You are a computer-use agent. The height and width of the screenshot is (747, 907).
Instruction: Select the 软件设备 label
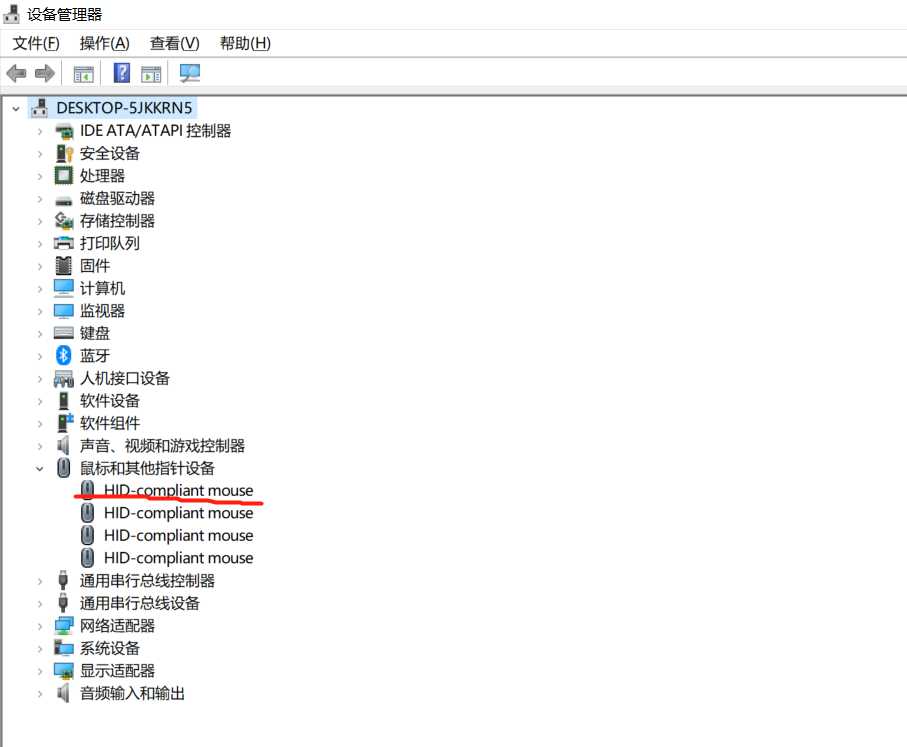pos(109,400)
